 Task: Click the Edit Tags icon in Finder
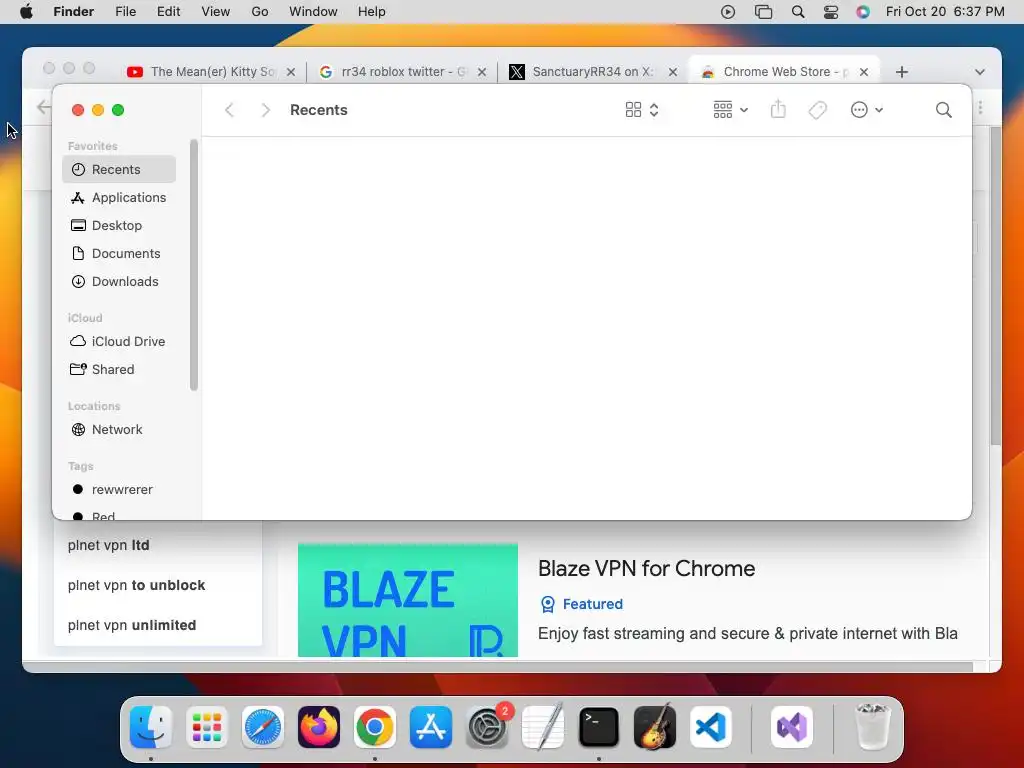818,110
